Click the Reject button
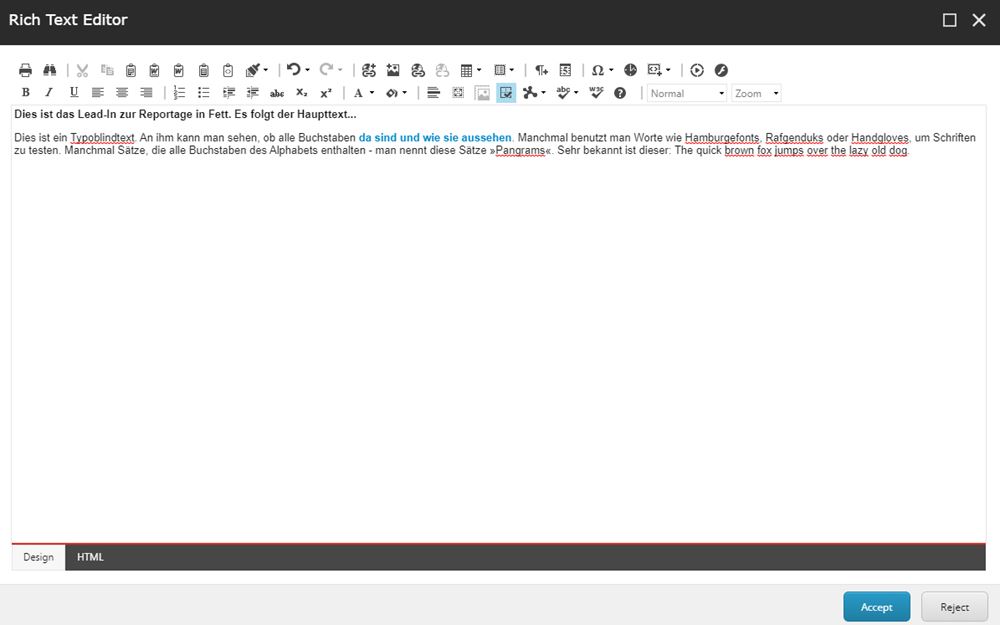Image resolution: width=1000 pixels, height=625 pixels. click(954, 607)
